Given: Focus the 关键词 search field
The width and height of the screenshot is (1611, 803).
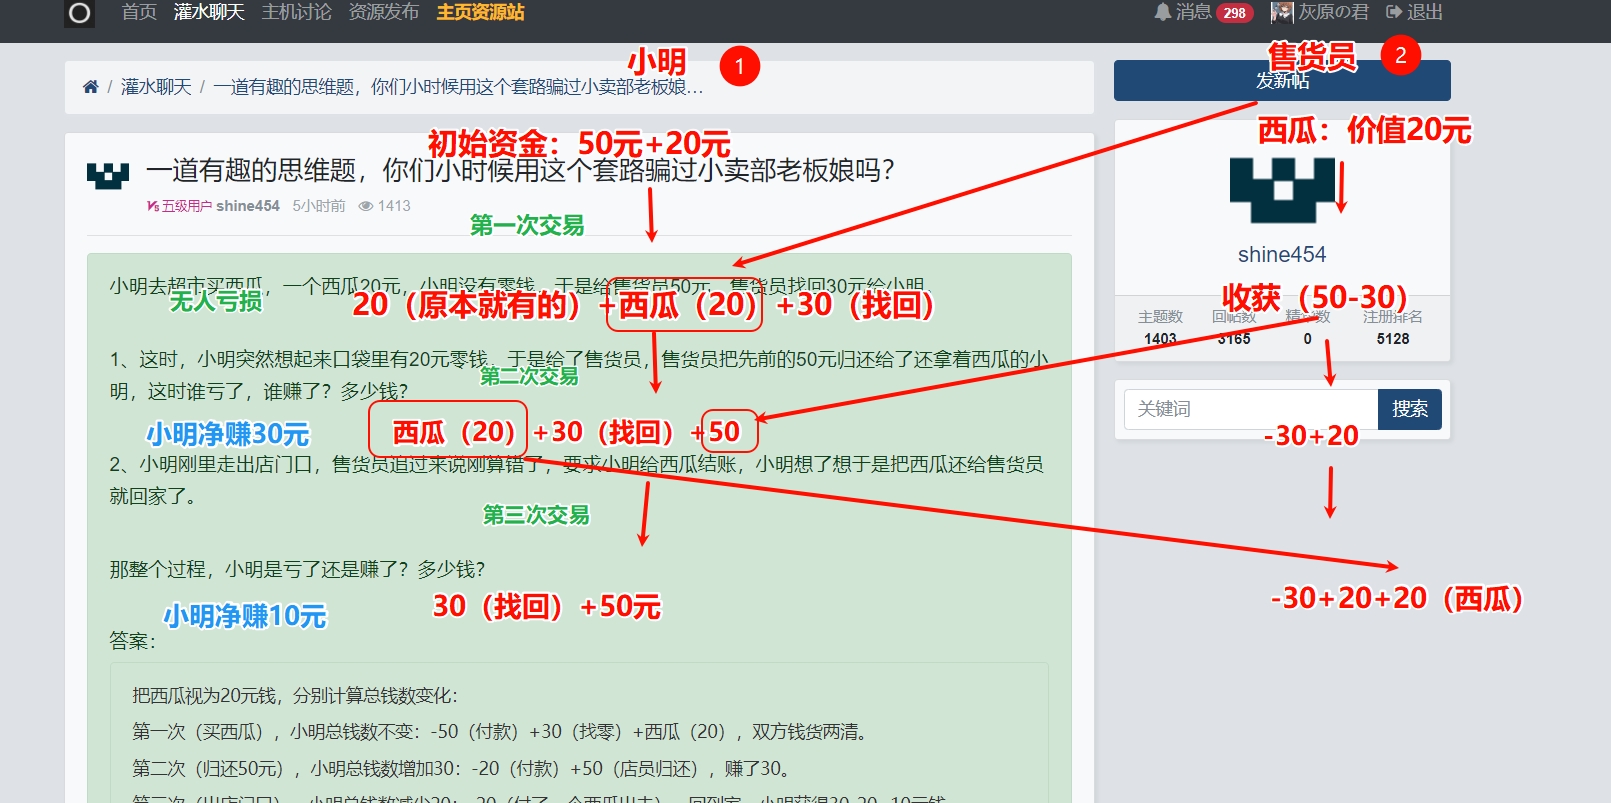Looking at the screenshot, I should tap(1251, 409).
